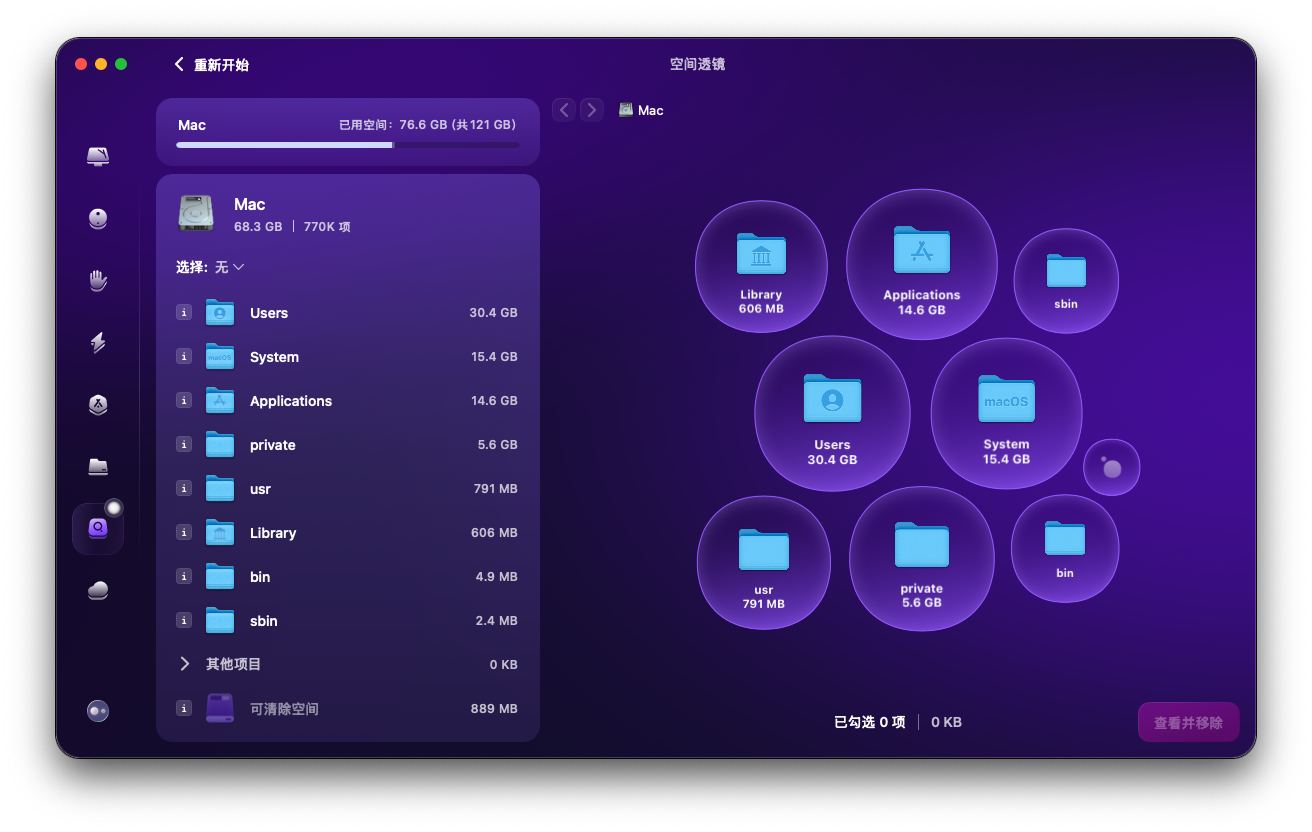Click the Mac disk usage progress bar
This screenshot has width=1312, height=832.
pyautogui.click(x=347, y=145)
